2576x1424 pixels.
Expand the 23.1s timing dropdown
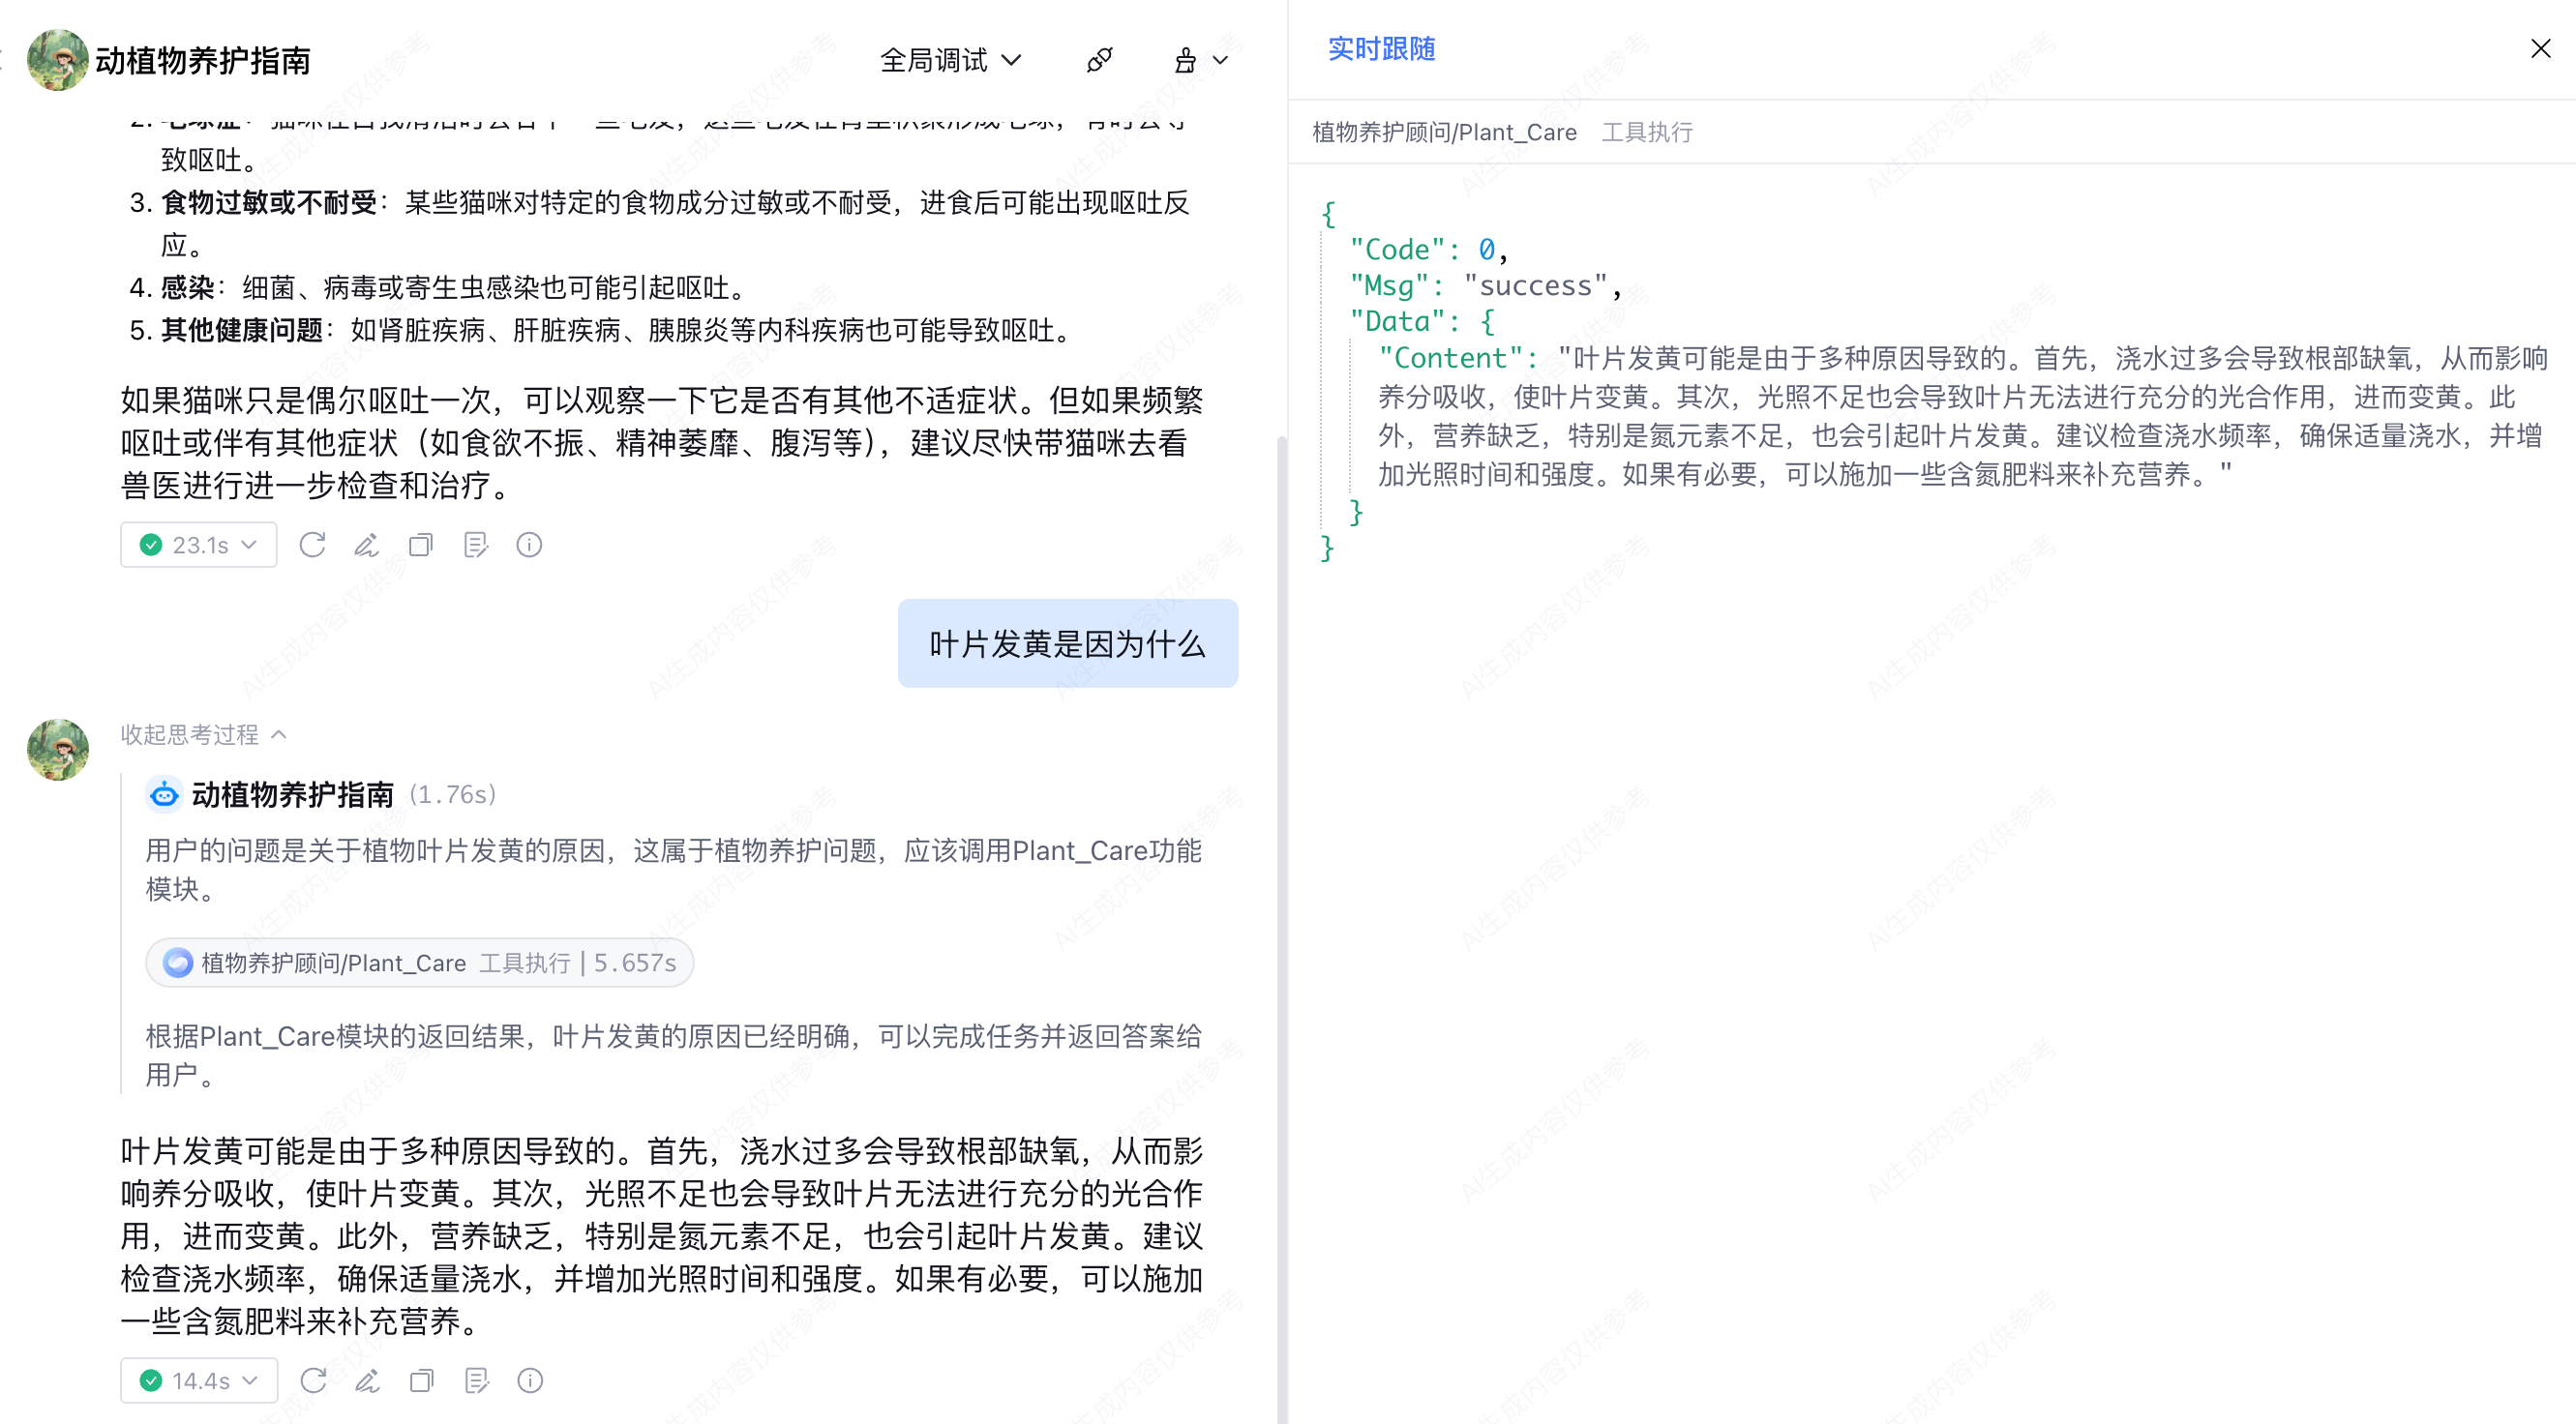coord(199,545)
